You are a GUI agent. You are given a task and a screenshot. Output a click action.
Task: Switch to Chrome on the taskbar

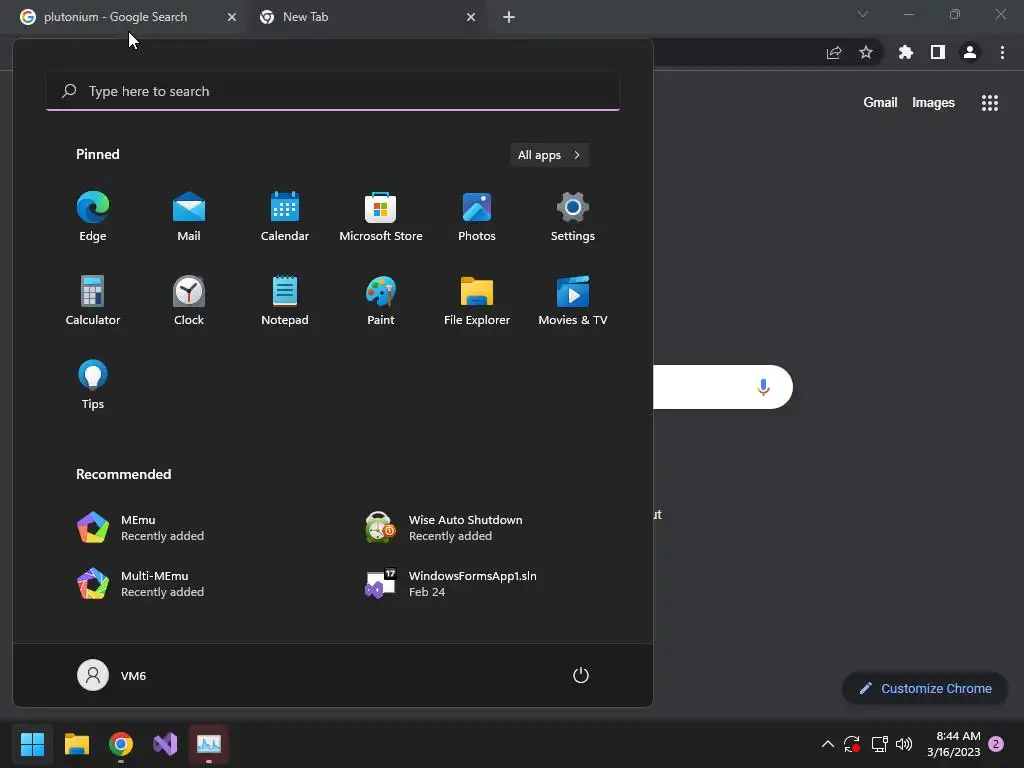pos(121,744)
